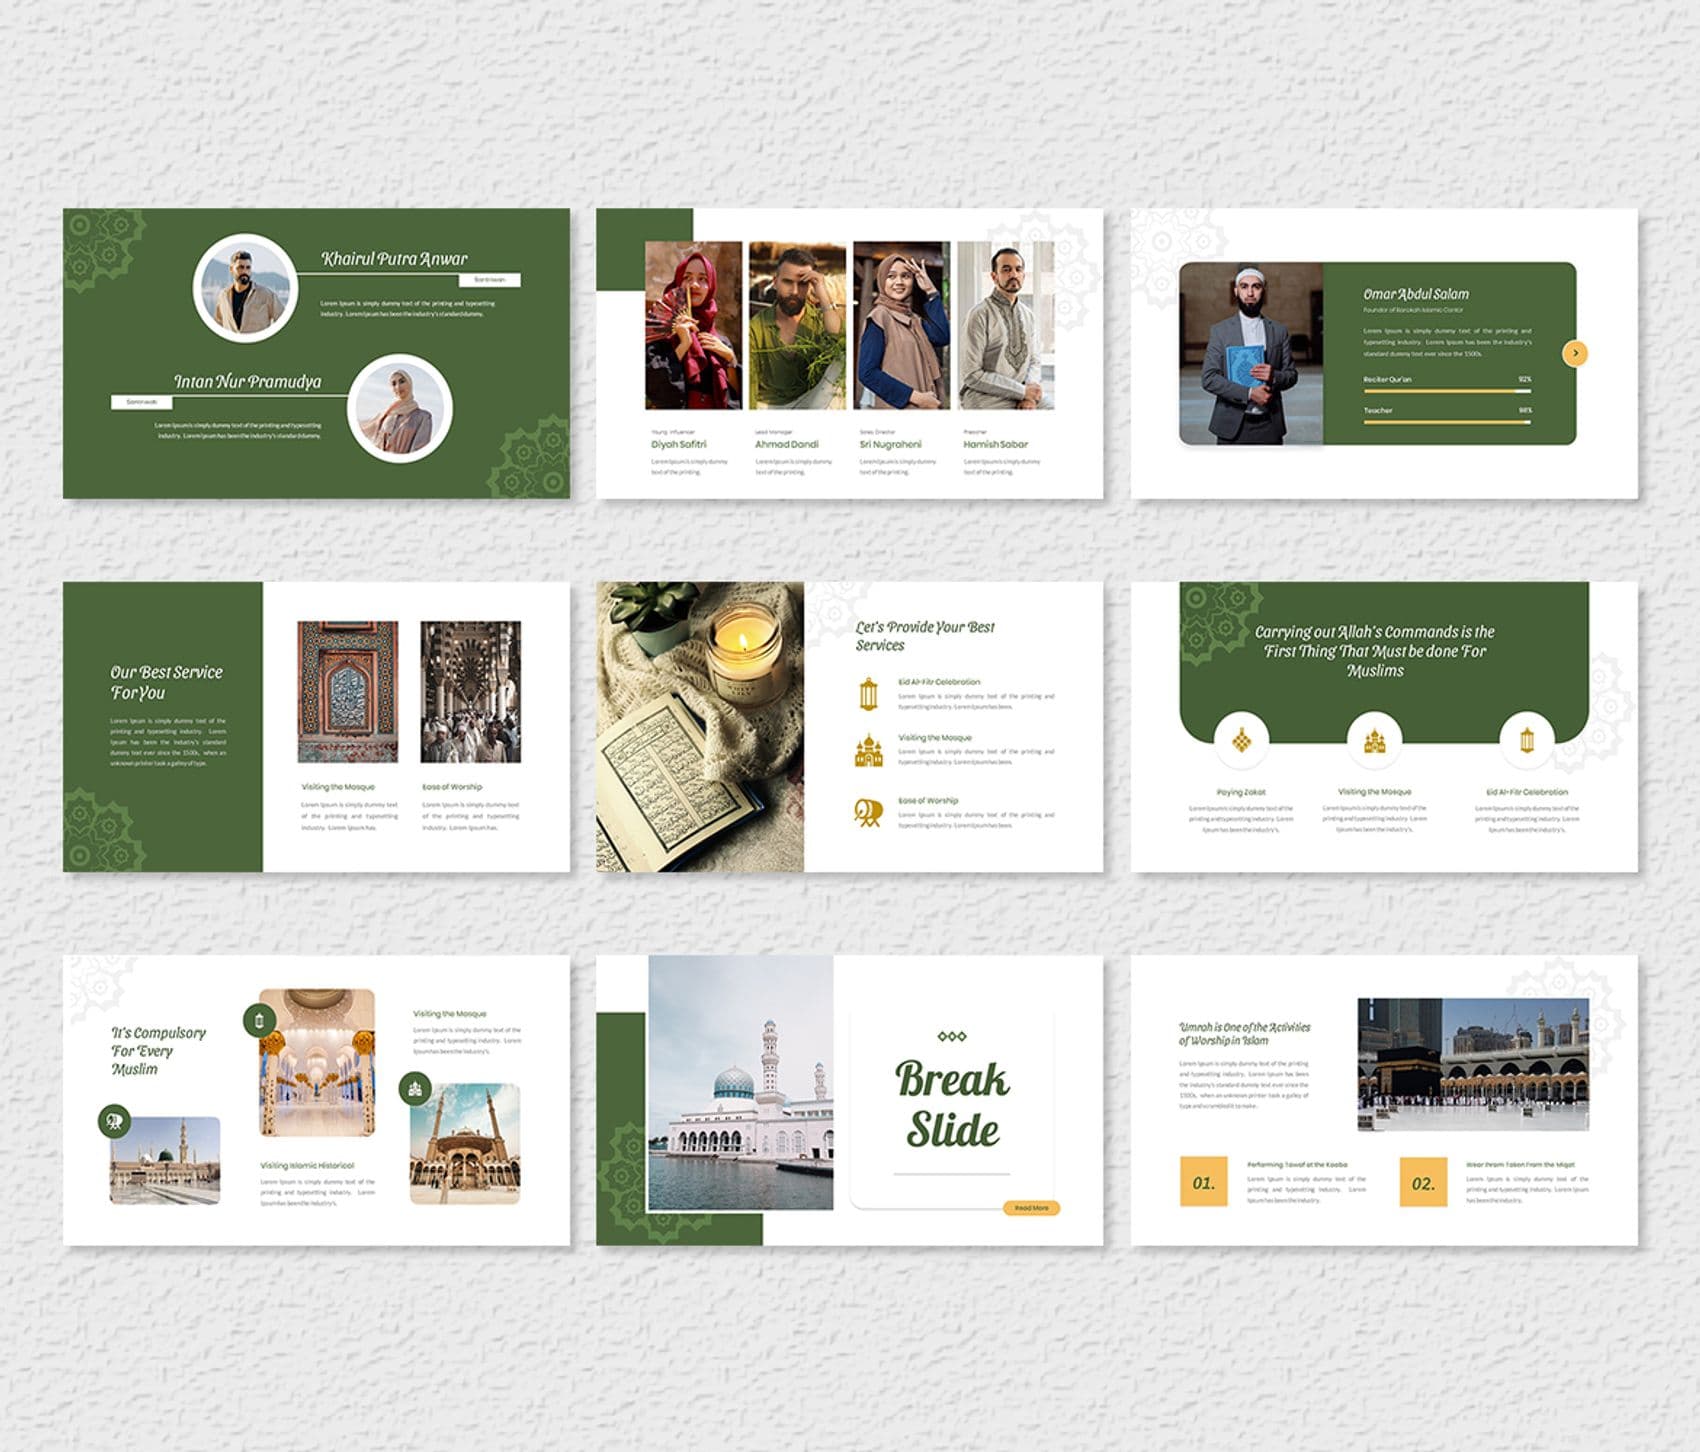Click the Teacher progress bar
1700x1452 pixels.
pyautogui.click(x=1447, y=422)
